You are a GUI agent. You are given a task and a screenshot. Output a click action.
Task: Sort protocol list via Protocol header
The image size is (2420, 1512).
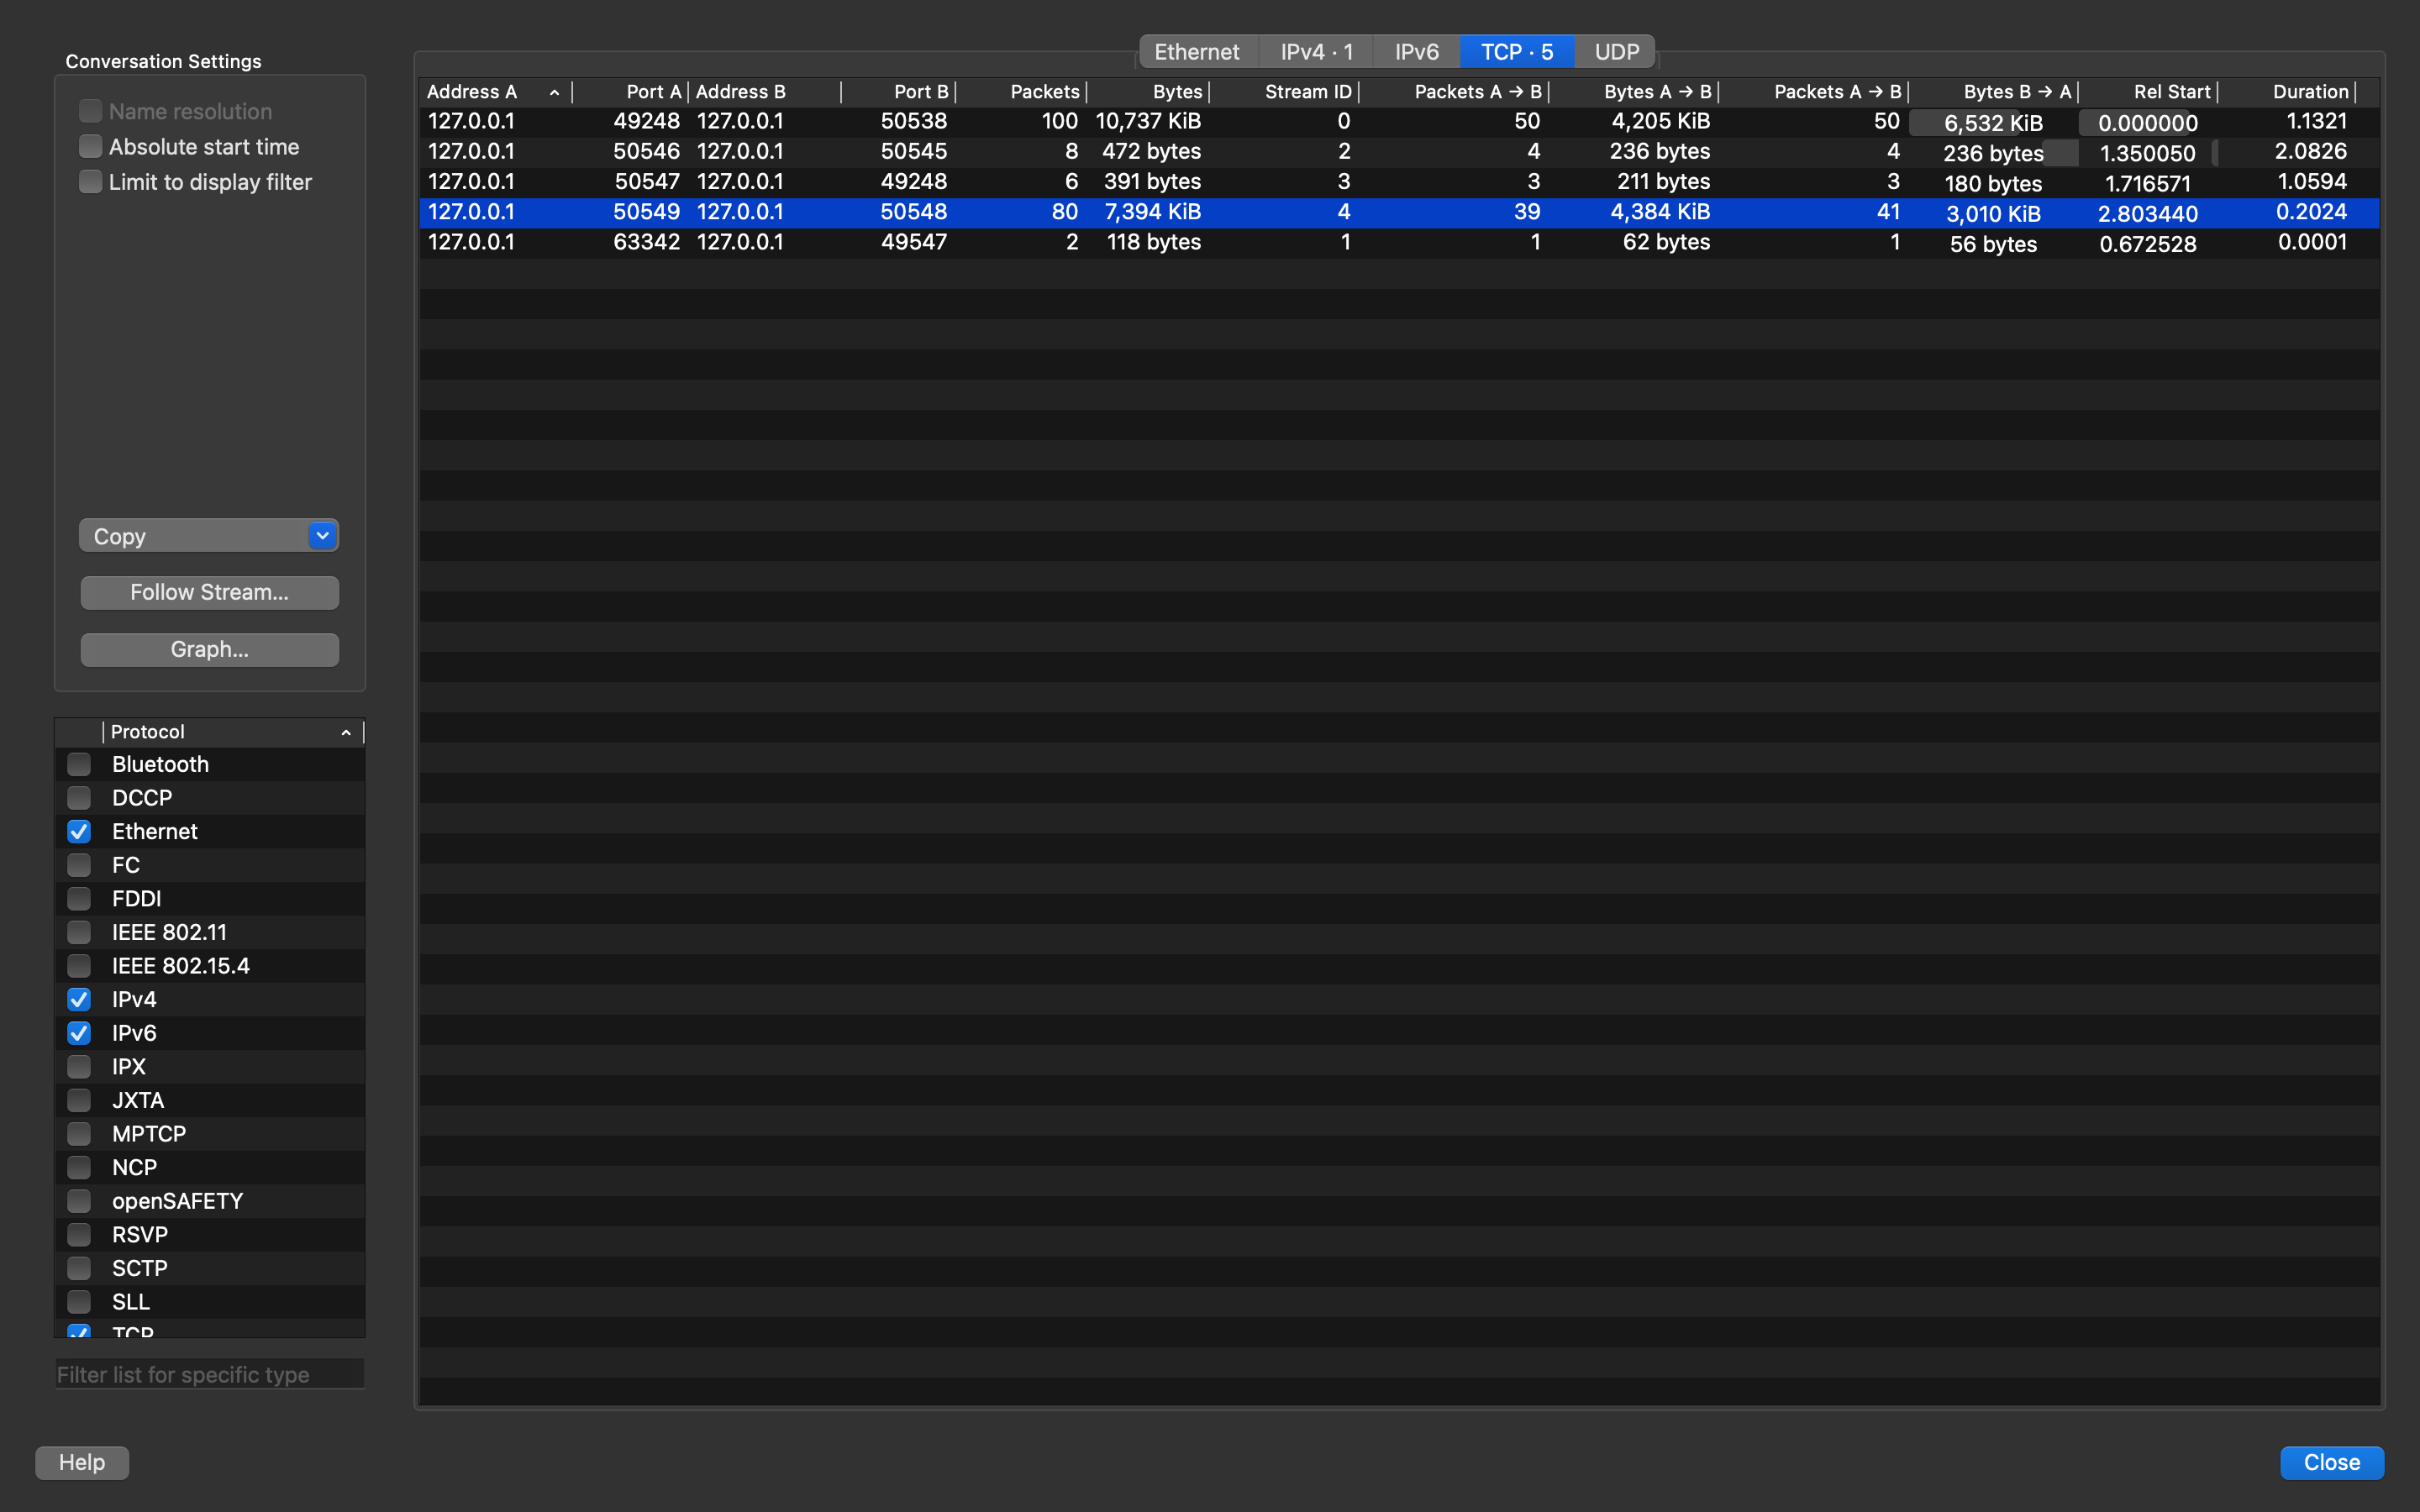(232, 732)
